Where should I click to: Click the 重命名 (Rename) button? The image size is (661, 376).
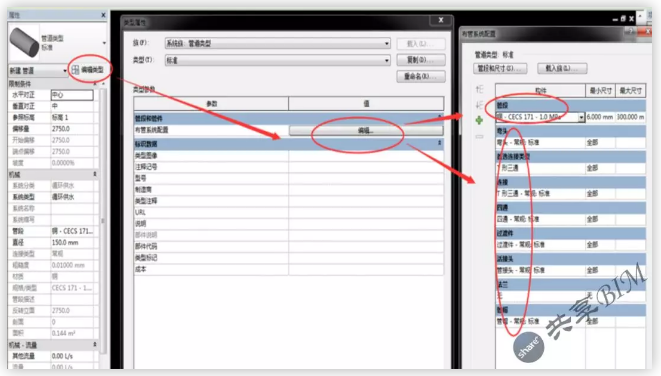(x=421, y=76)
